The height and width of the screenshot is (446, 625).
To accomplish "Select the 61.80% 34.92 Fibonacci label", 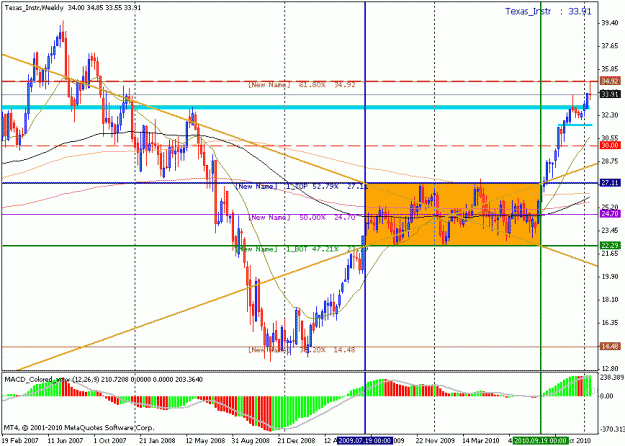I will click(x=301, y=85).
